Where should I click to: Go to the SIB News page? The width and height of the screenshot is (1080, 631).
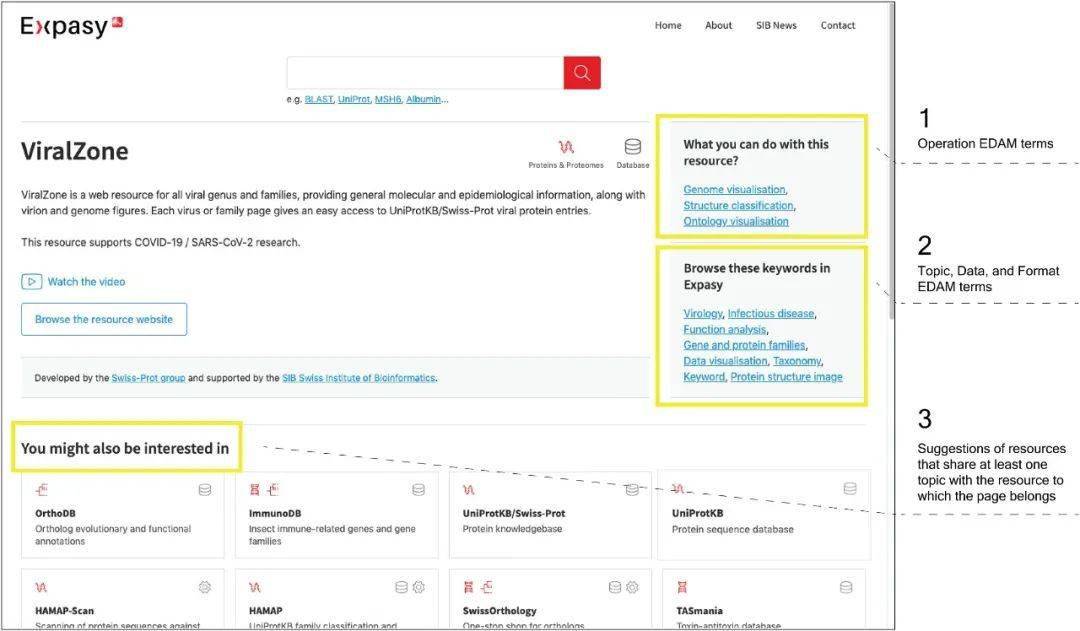(776, 26)
